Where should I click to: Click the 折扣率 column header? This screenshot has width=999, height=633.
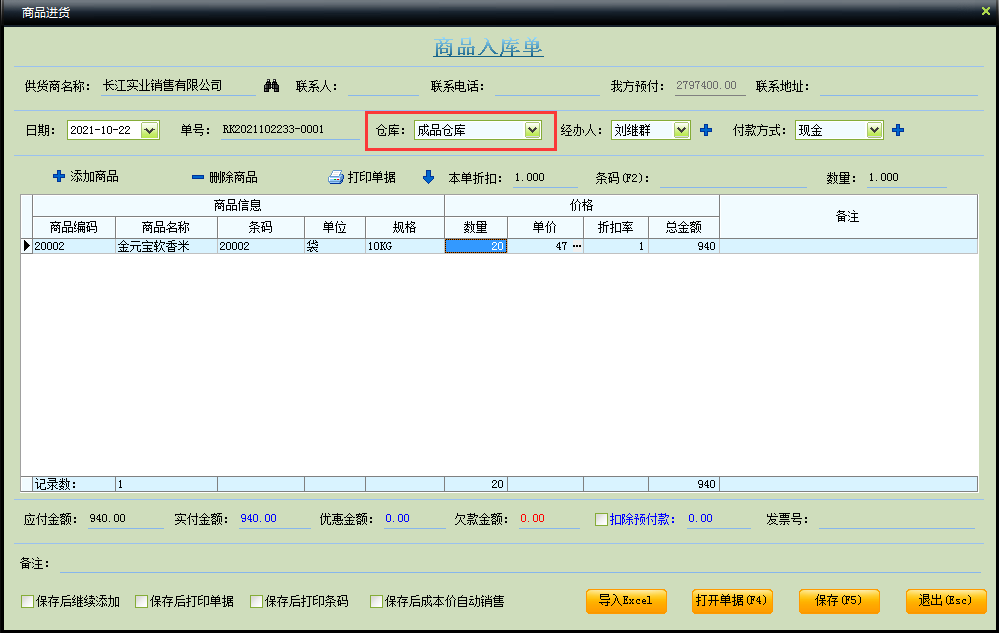click(615, 227)
